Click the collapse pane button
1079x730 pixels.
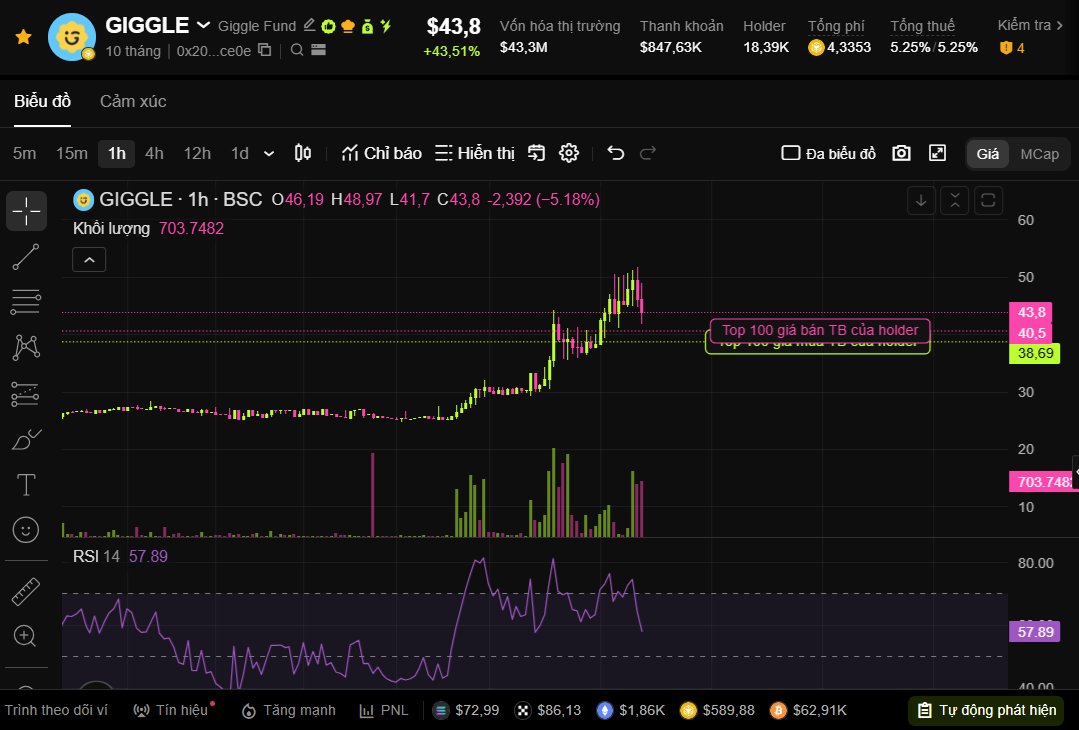point(954,200)
